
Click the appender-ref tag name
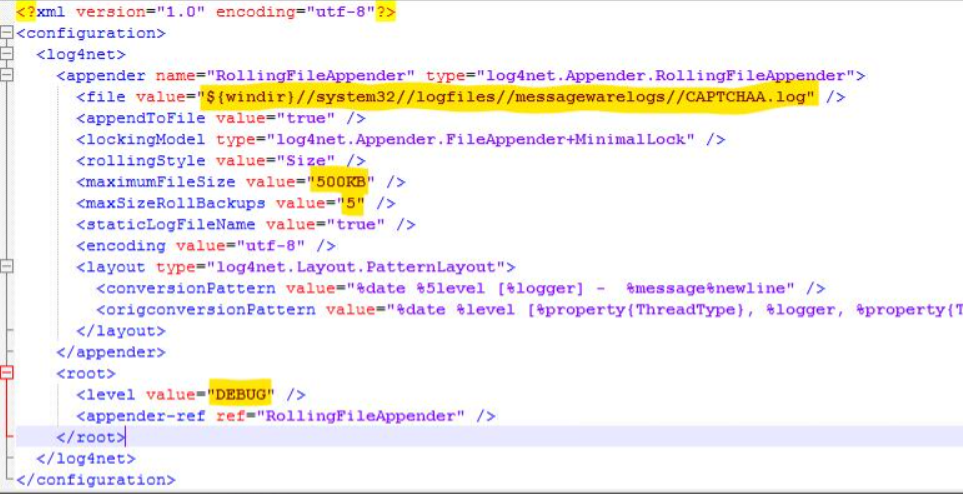pyautogui.click(x=146, y=416)
